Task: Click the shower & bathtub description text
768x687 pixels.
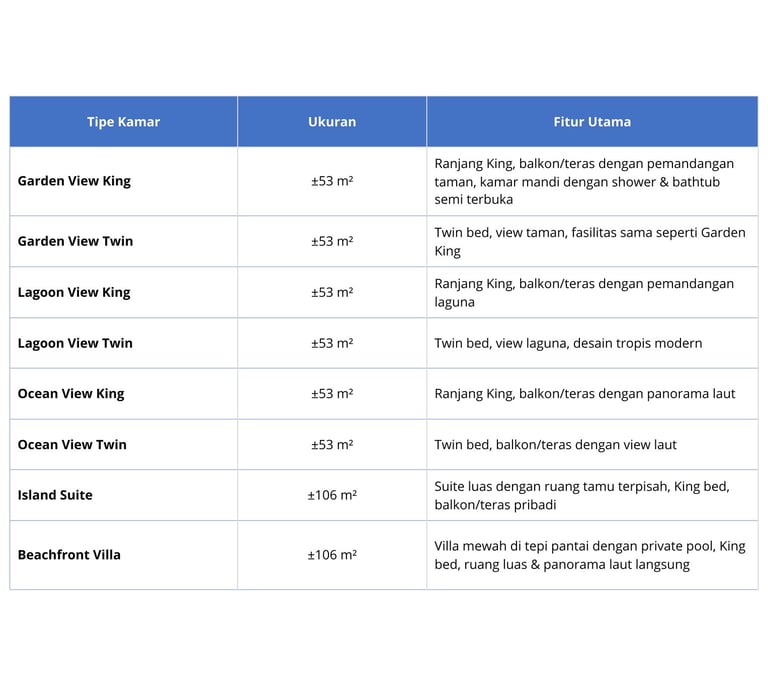Action: 577,181
